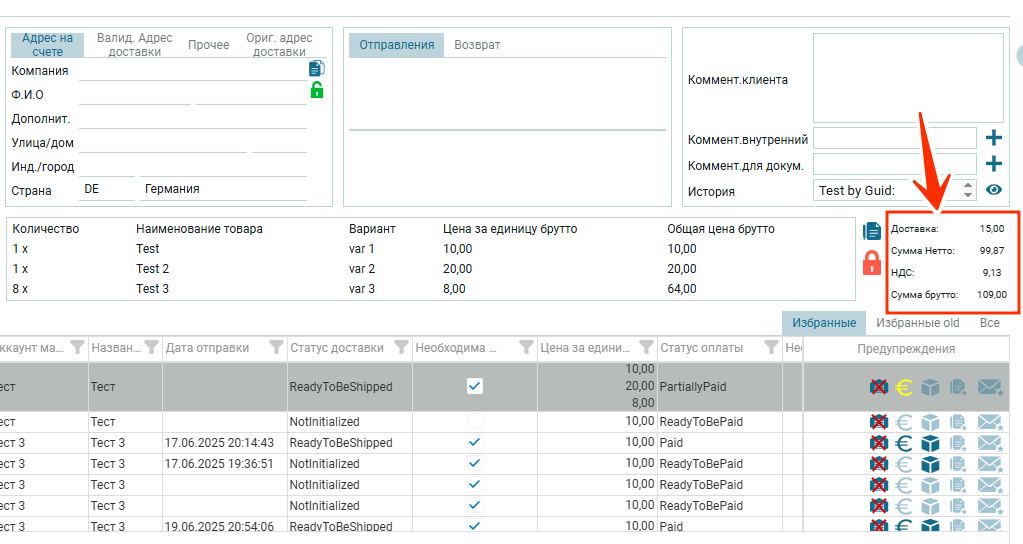Open filter for Статус оплаты column
This screenshot has height=544, width=1023.
[770, 348]
